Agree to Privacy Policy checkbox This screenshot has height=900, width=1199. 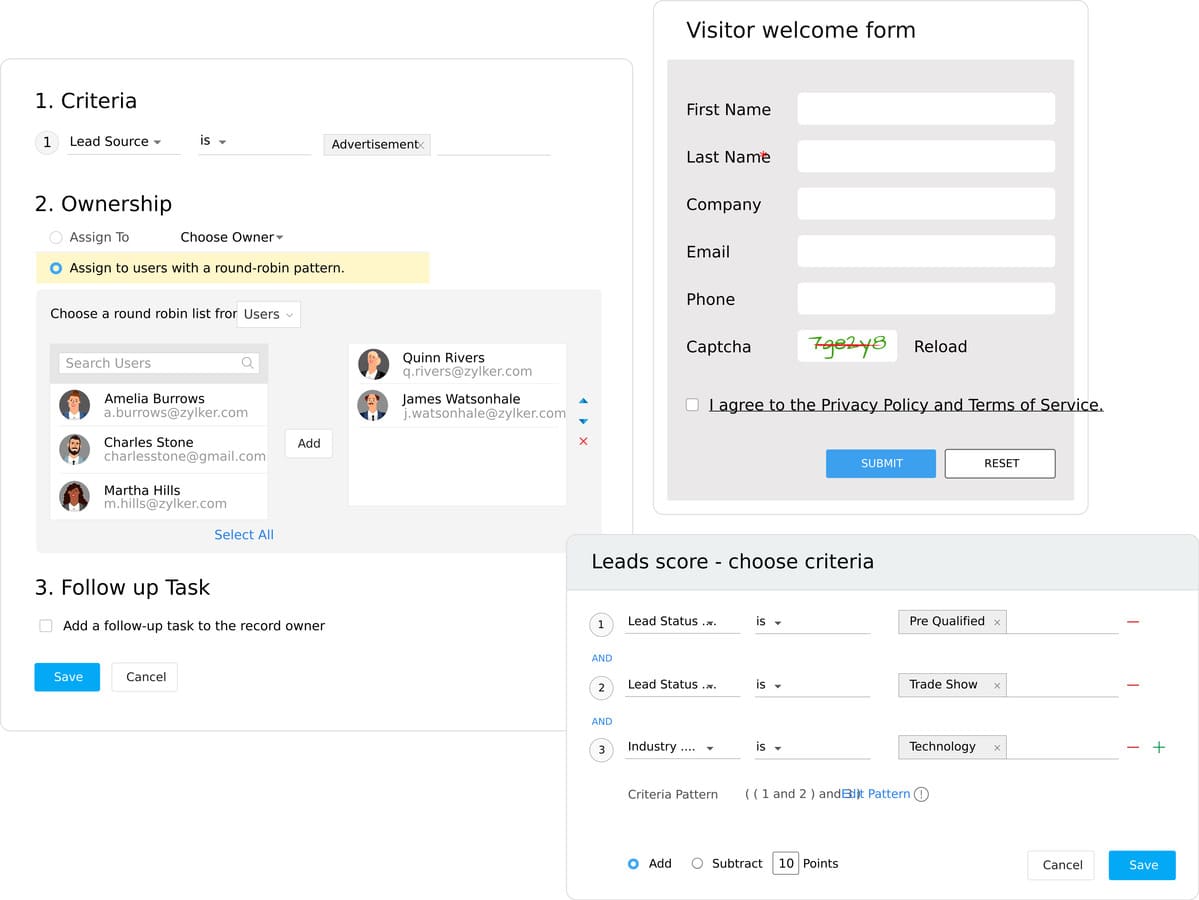[692, 405]
